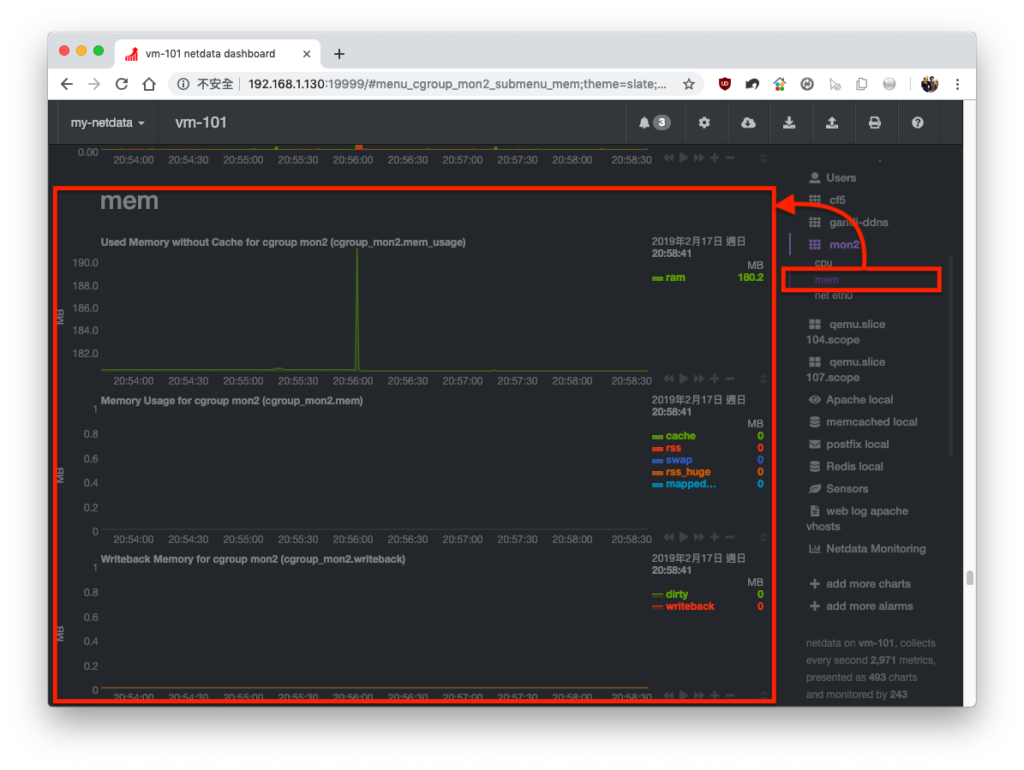
Task: Open netdata settings via the gear icon
Action: [x=704, y=123]
